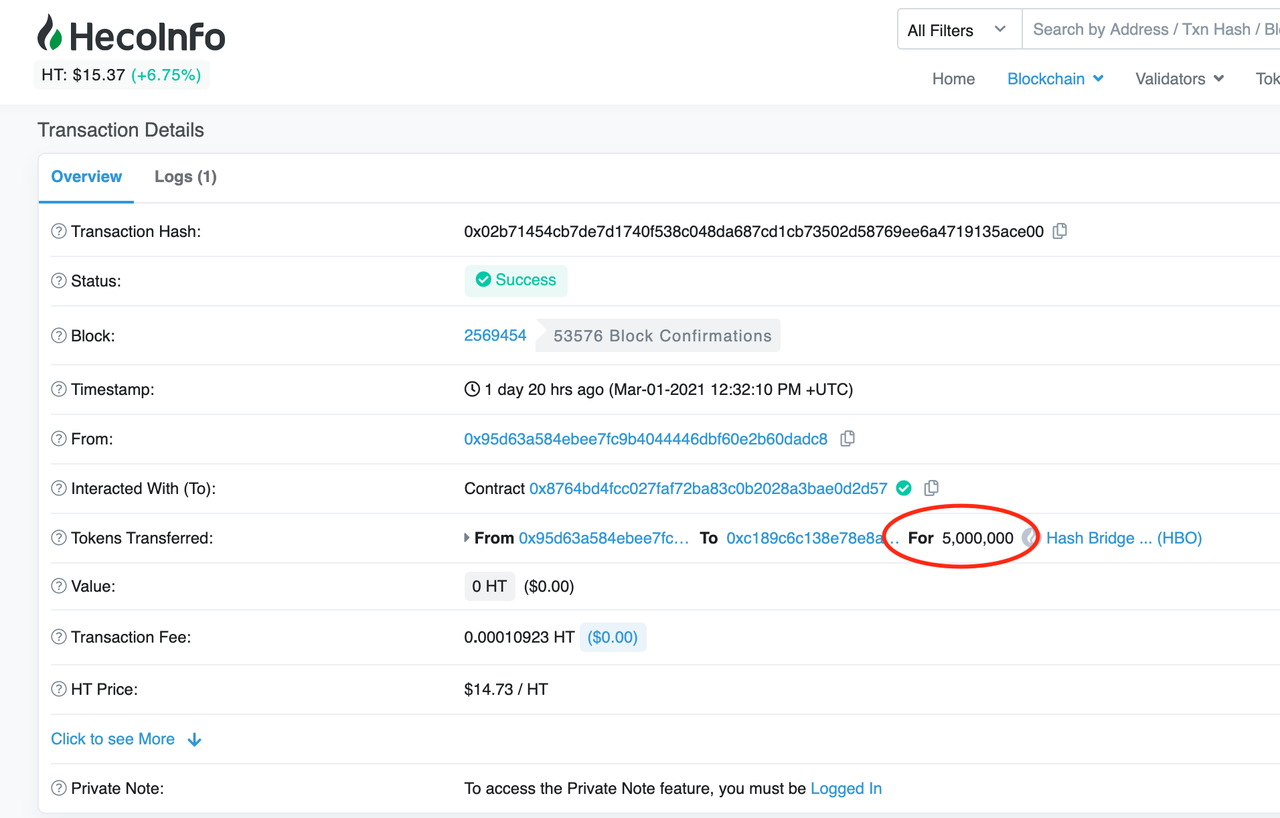Expand the Blockchain menu
Viewport: 1280px width, 818px height.
click(1055, 79)
